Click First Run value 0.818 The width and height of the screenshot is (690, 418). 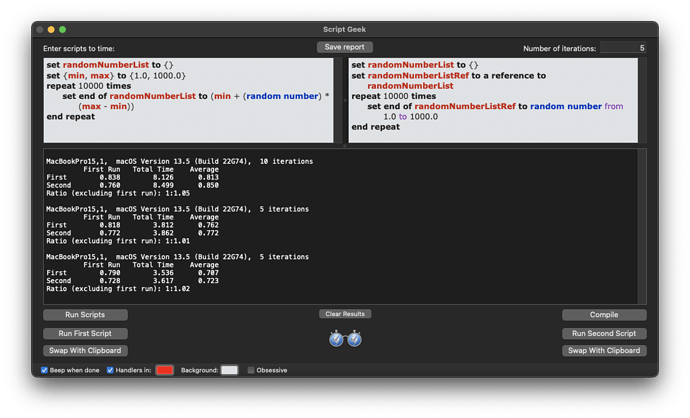tap(110, 225)
